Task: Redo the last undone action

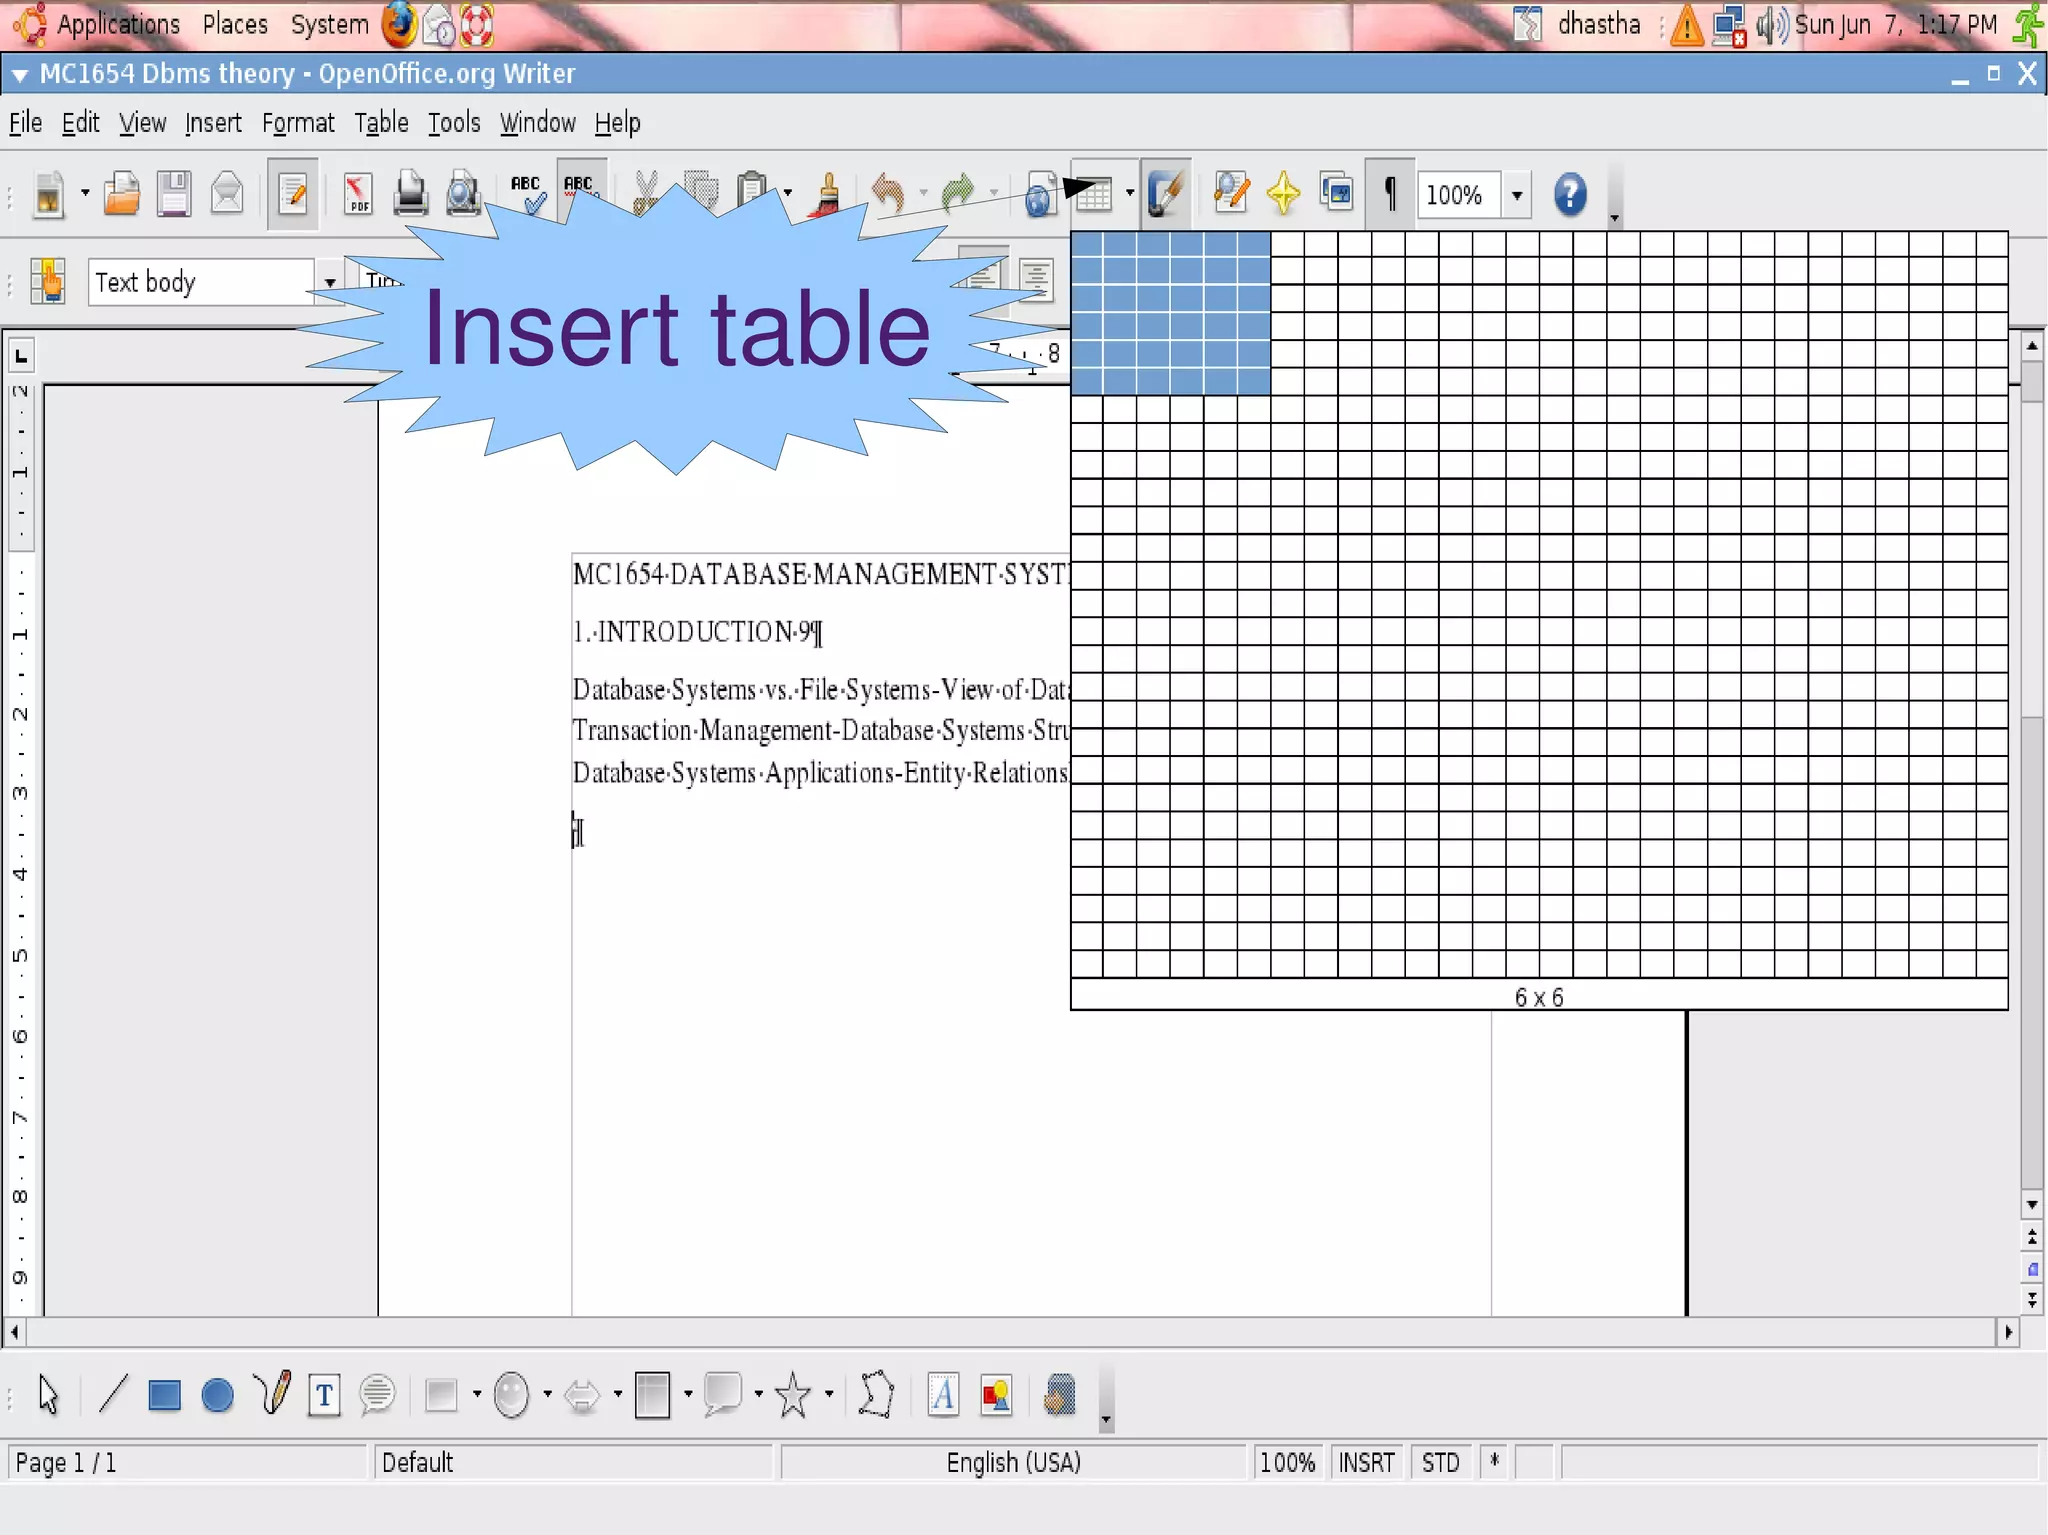Action: click(958, 194)
